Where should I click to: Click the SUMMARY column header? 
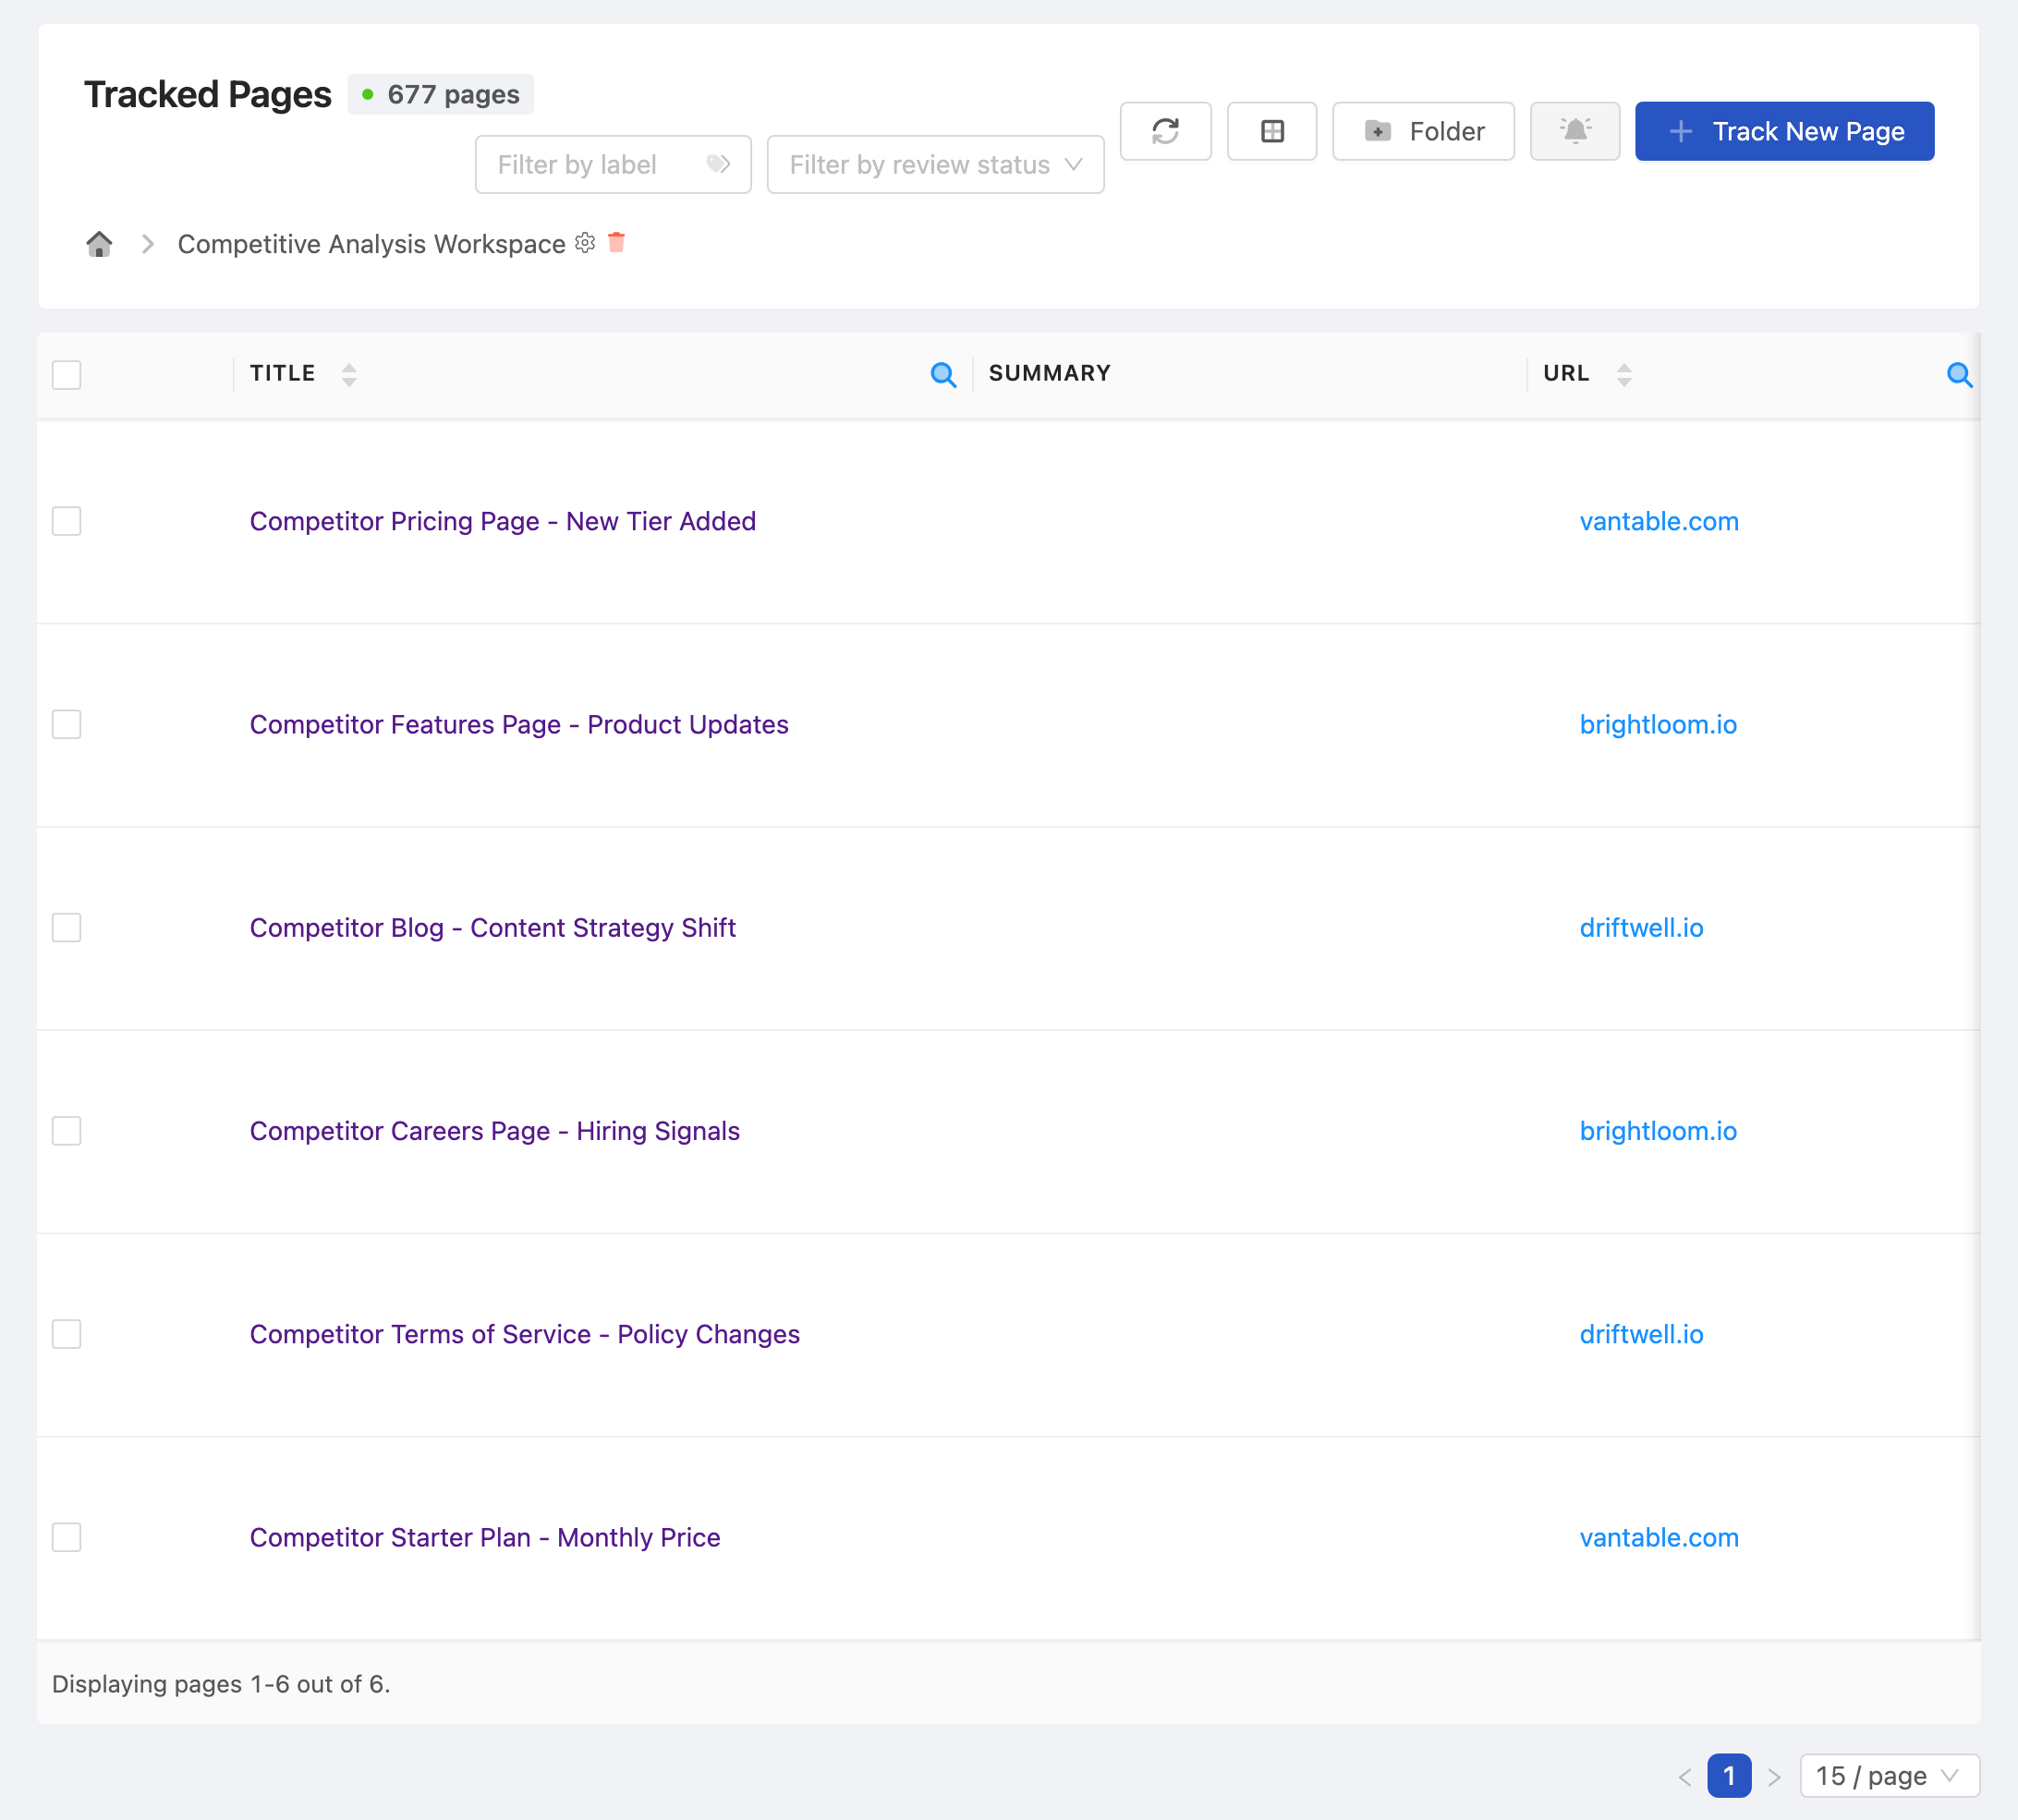(x=1050, y=373)
